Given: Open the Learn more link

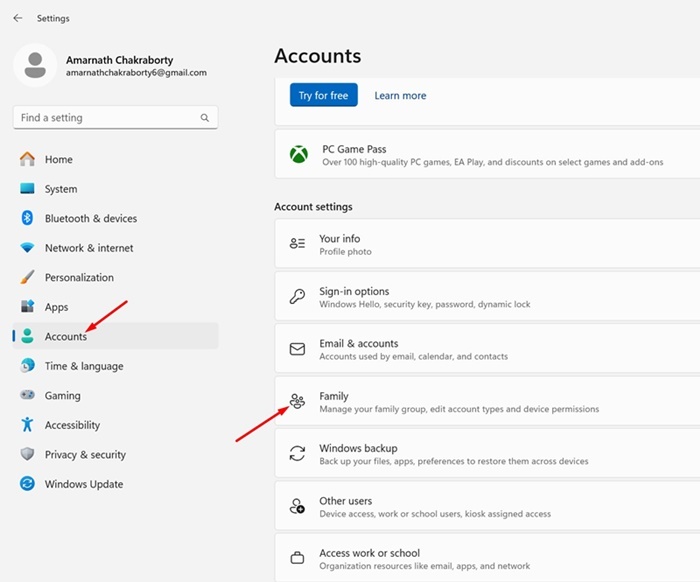Looking at the screenshot, I should tap(400, 96).
